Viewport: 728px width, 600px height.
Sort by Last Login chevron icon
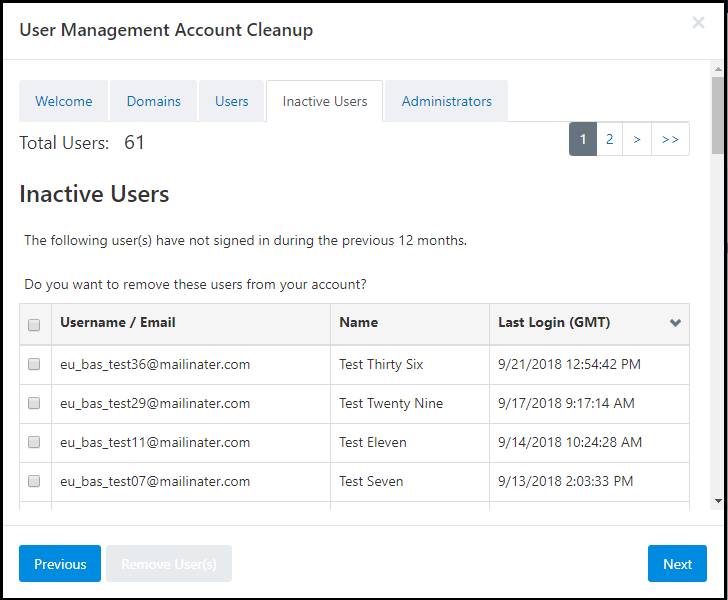675,323
